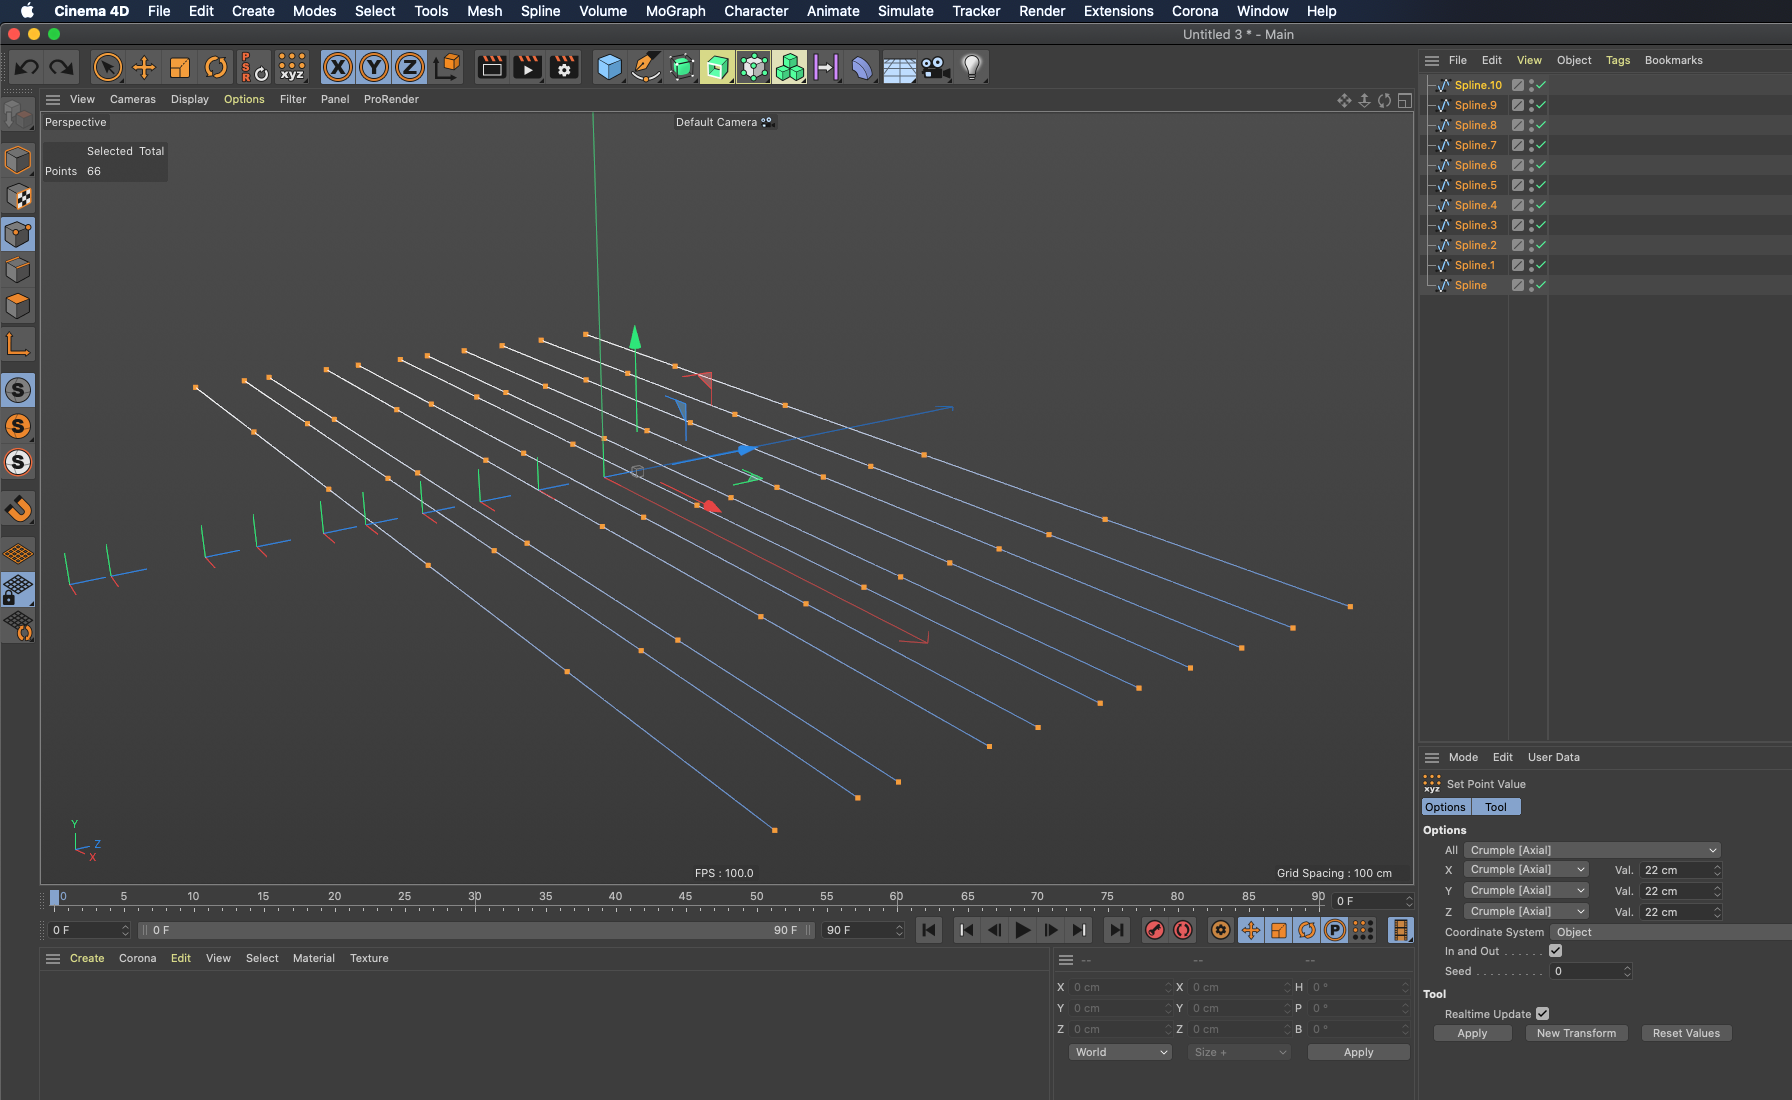This screenshot has width=1792, height=1100.
Task: Click Apply in Tool section
Action: (1472, 1033)
